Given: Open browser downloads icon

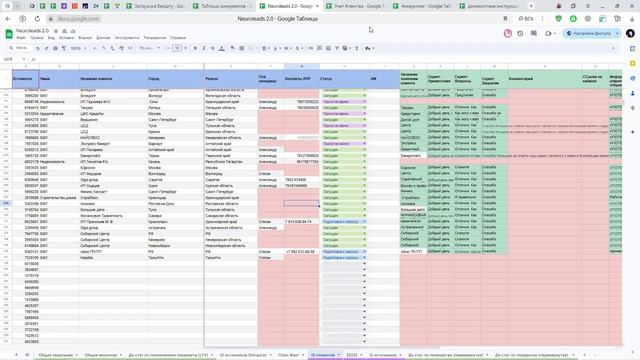Looking at the screenshot, I should 632,19.
